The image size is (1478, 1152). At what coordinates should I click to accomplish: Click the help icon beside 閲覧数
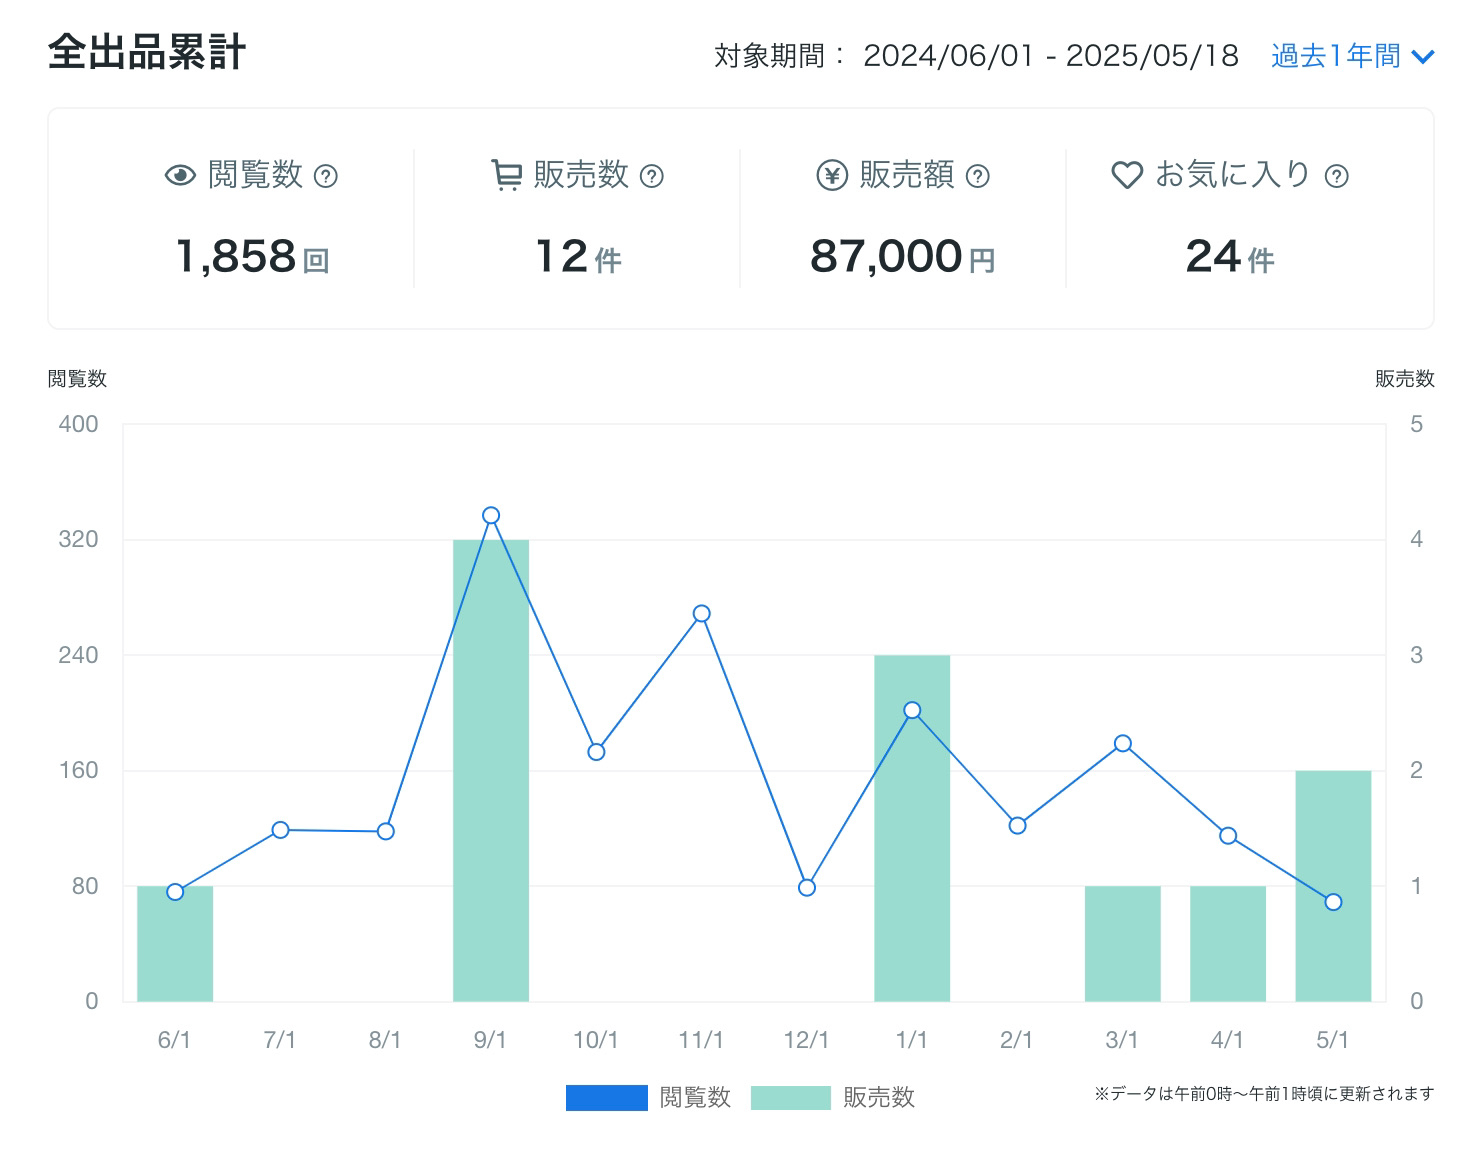point(326,177)
